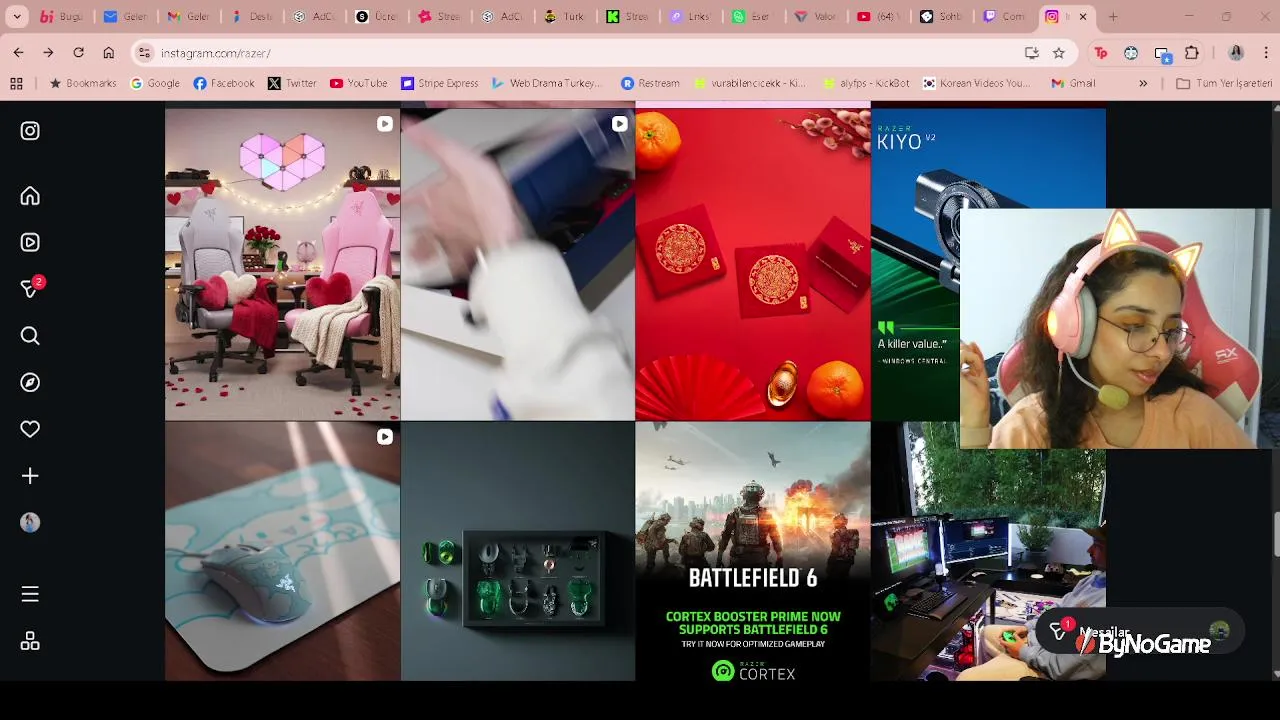Open the Gmail bookmark
This screenshot has height=720, width=1280.
(1073, 84)
